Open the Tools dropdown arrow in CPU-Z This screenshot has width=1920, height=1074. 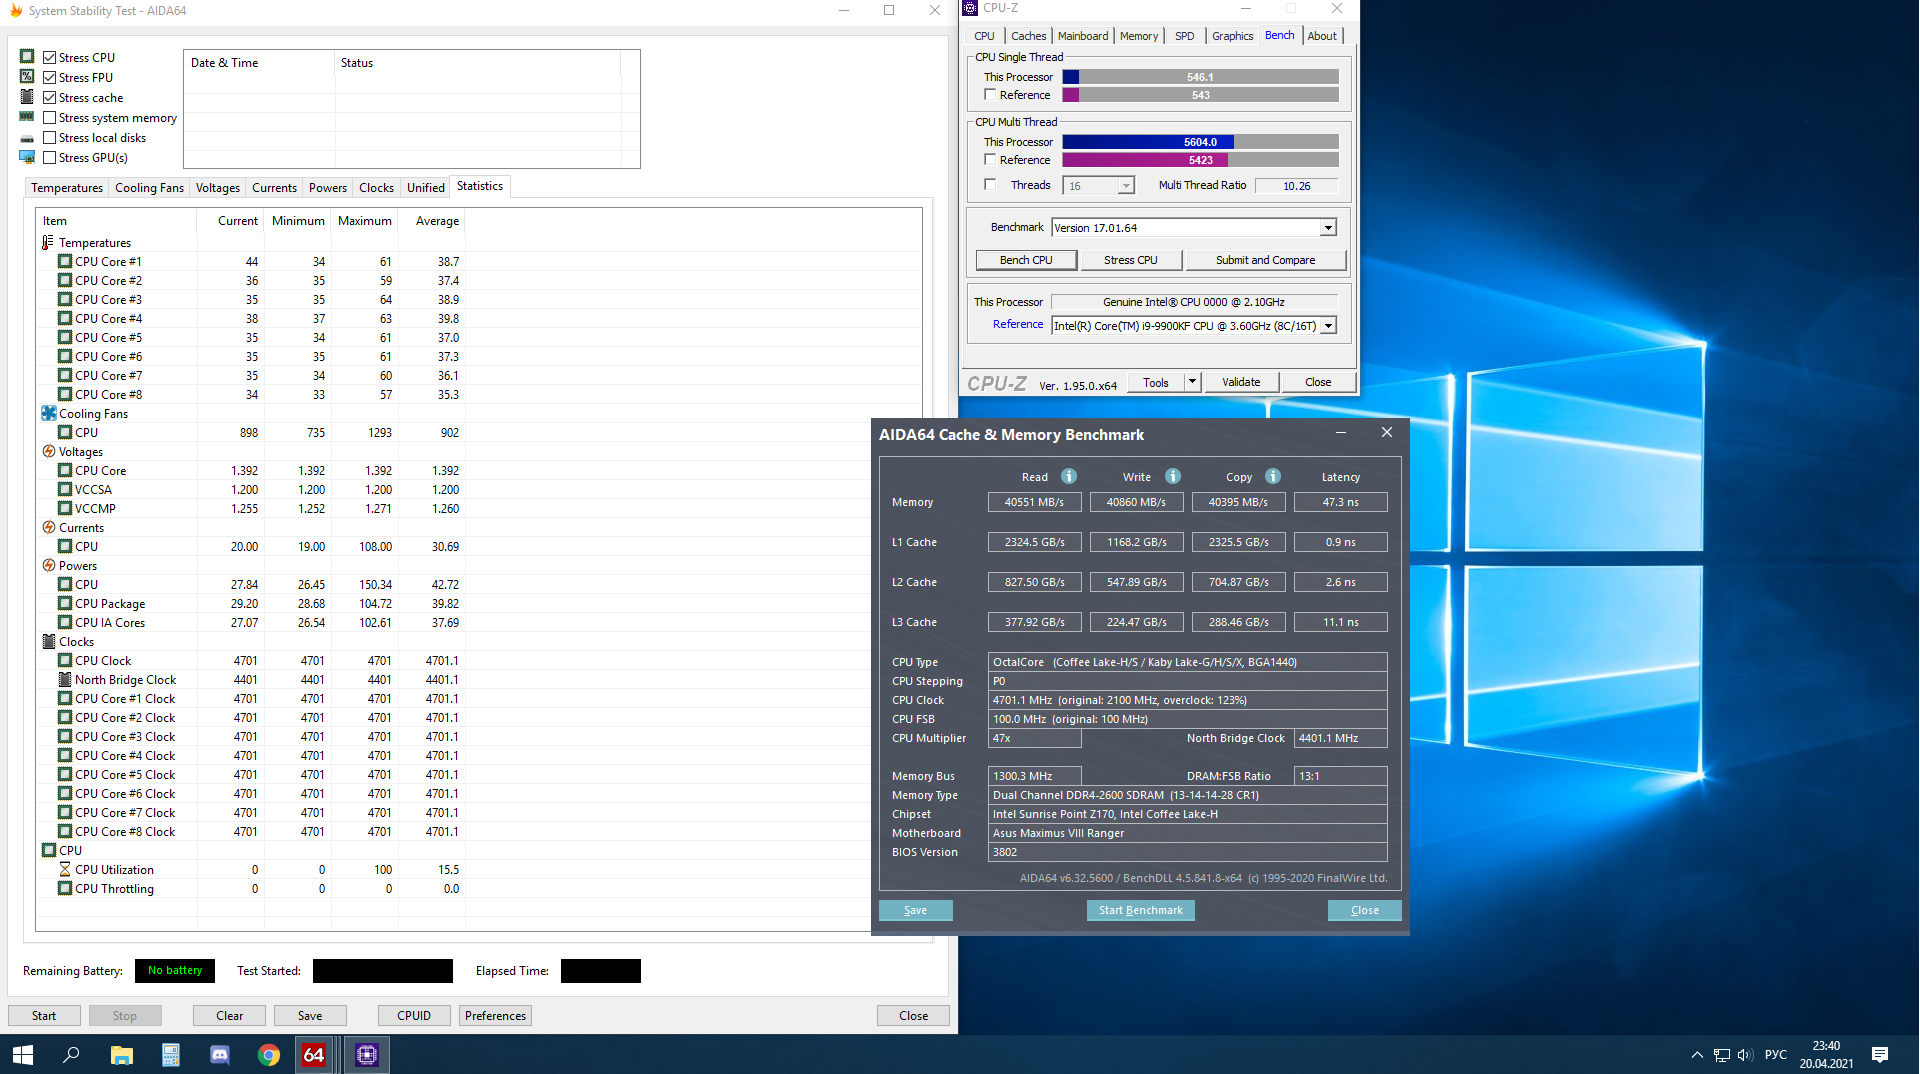point(1192,381)
